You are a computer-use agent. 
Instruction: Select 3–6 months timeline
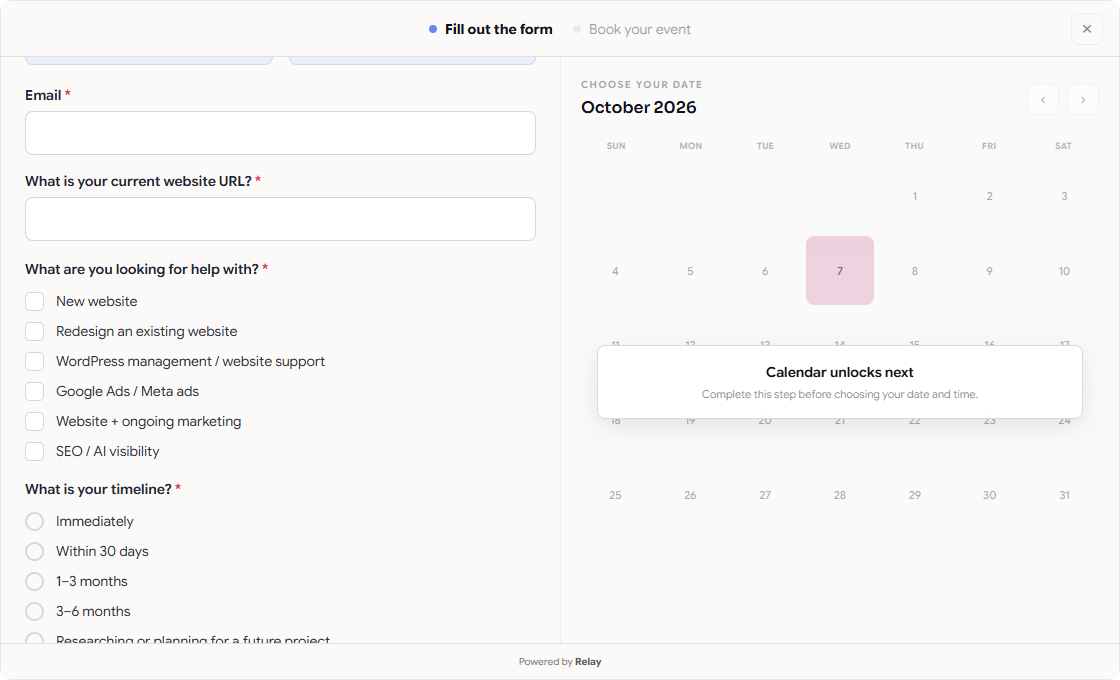tap(34, 611)
